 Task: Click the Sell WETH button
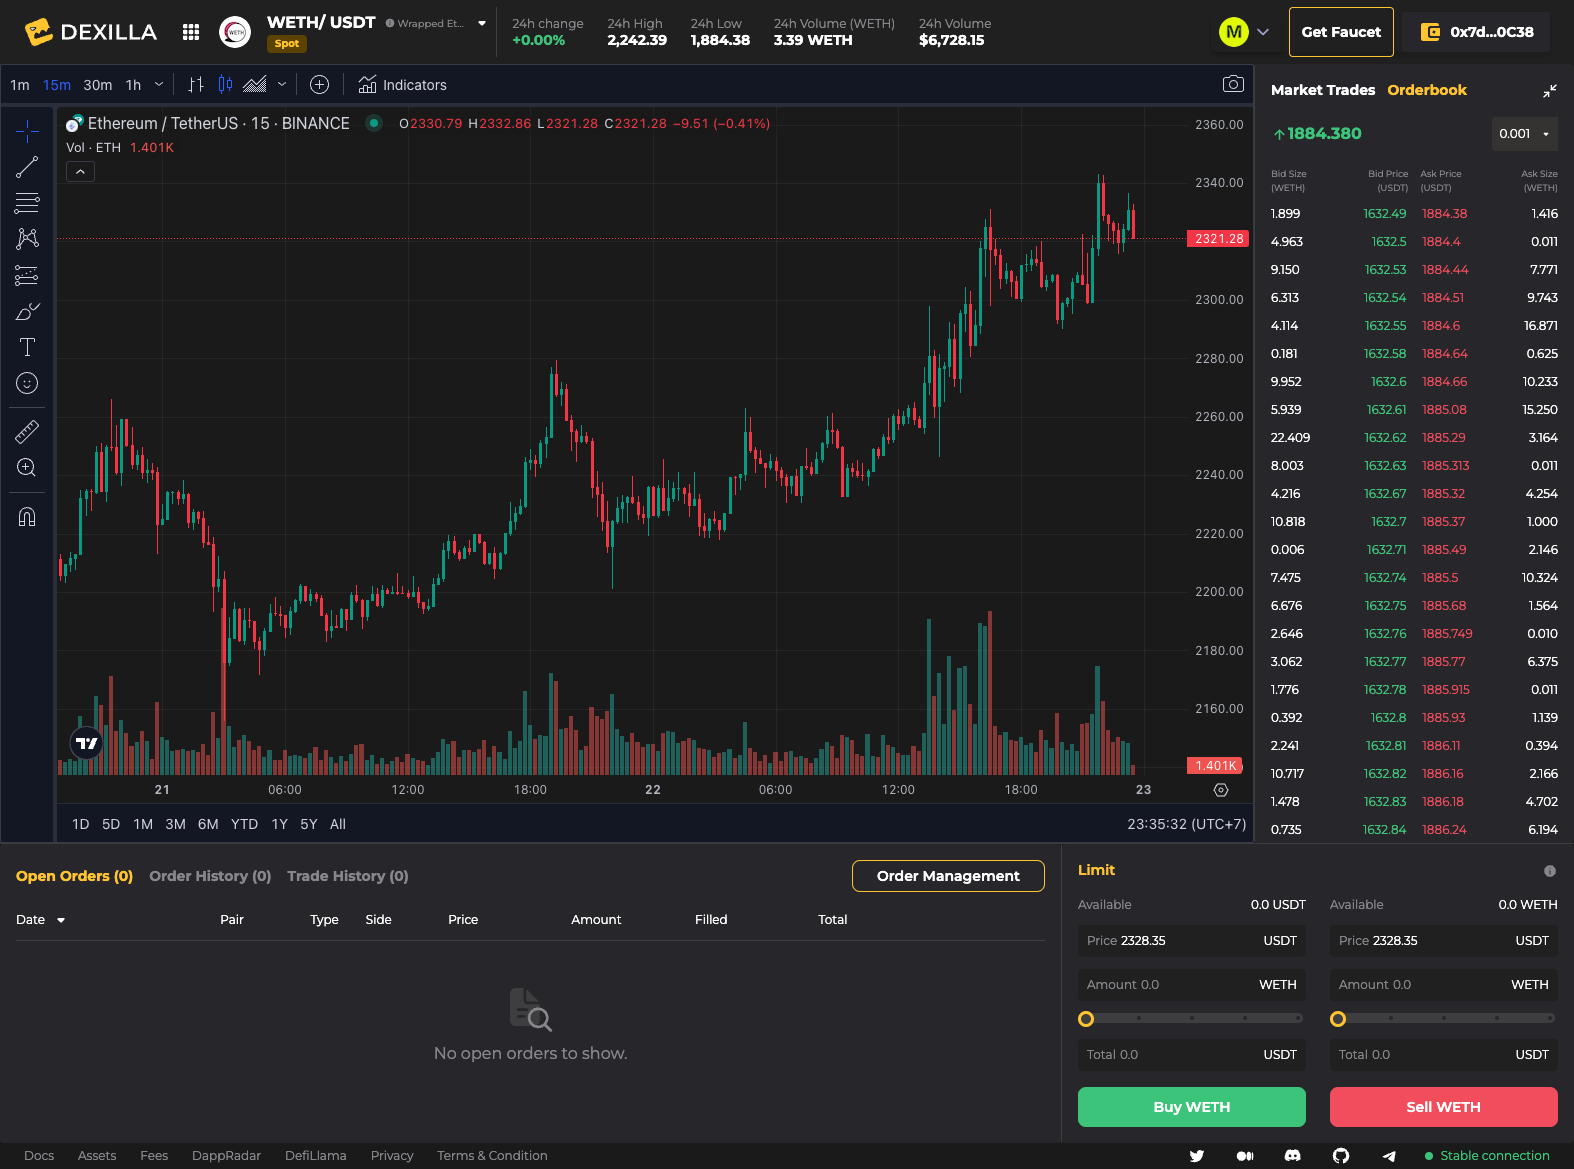[1444, 1107]
